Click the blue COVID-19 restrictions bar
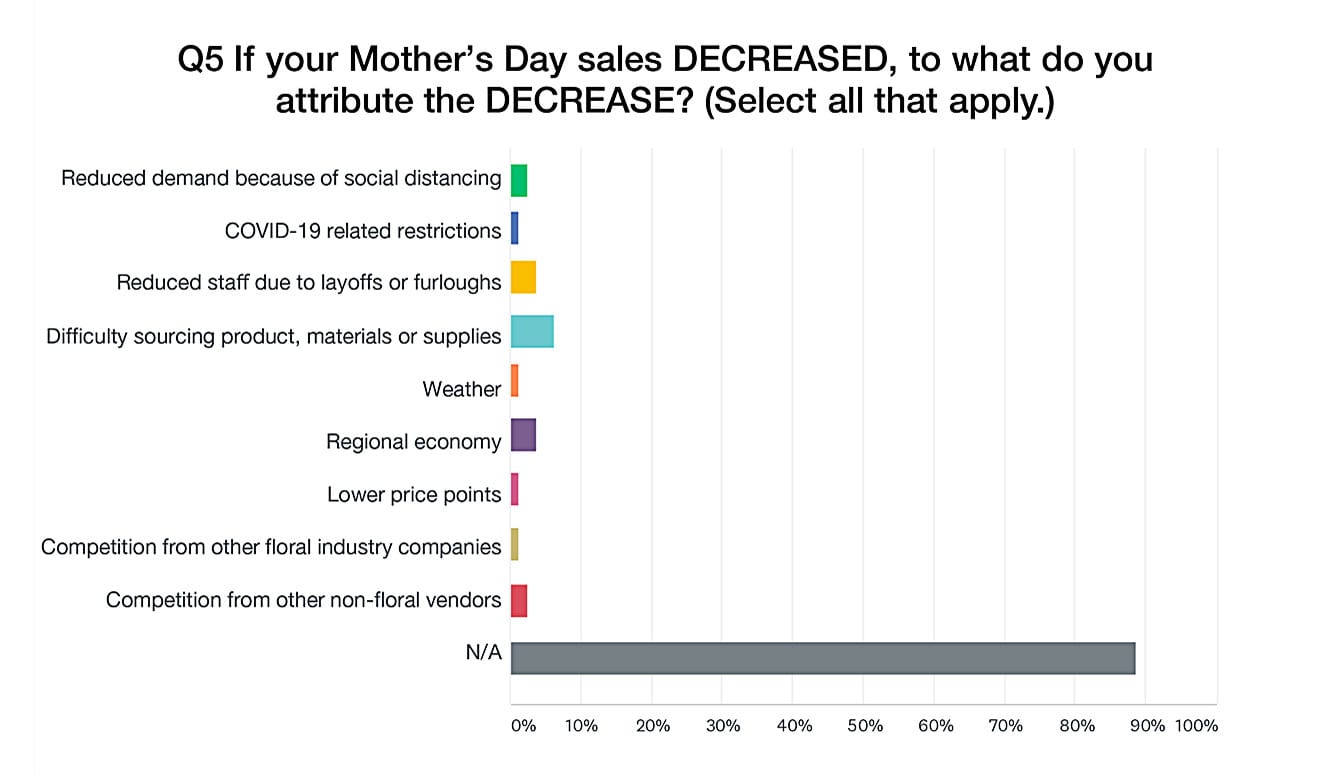The width and height of the screenshot is (1320, 774). point(515,229)
